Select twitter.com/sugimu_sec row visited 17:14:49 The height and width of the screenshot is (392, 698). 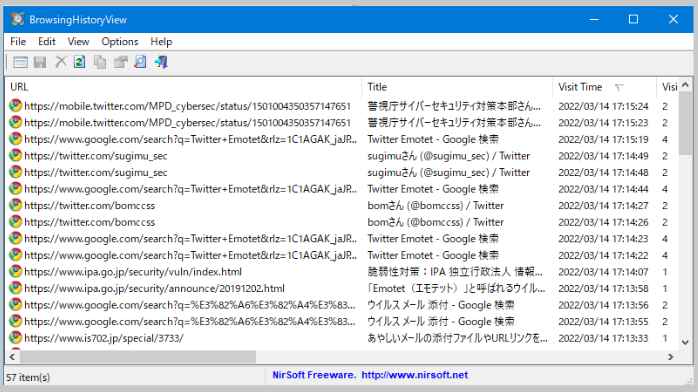point(343,156)
